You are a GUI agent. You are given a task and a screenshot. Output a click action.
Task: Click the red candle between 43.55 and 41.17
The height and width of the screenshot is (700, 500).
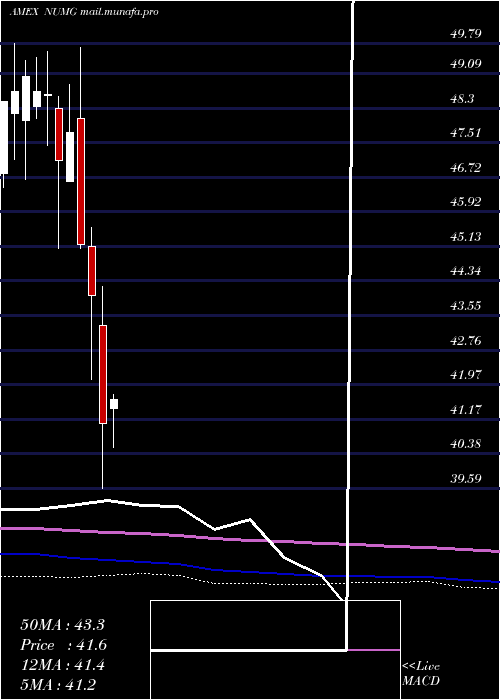(x=103, y=374)
